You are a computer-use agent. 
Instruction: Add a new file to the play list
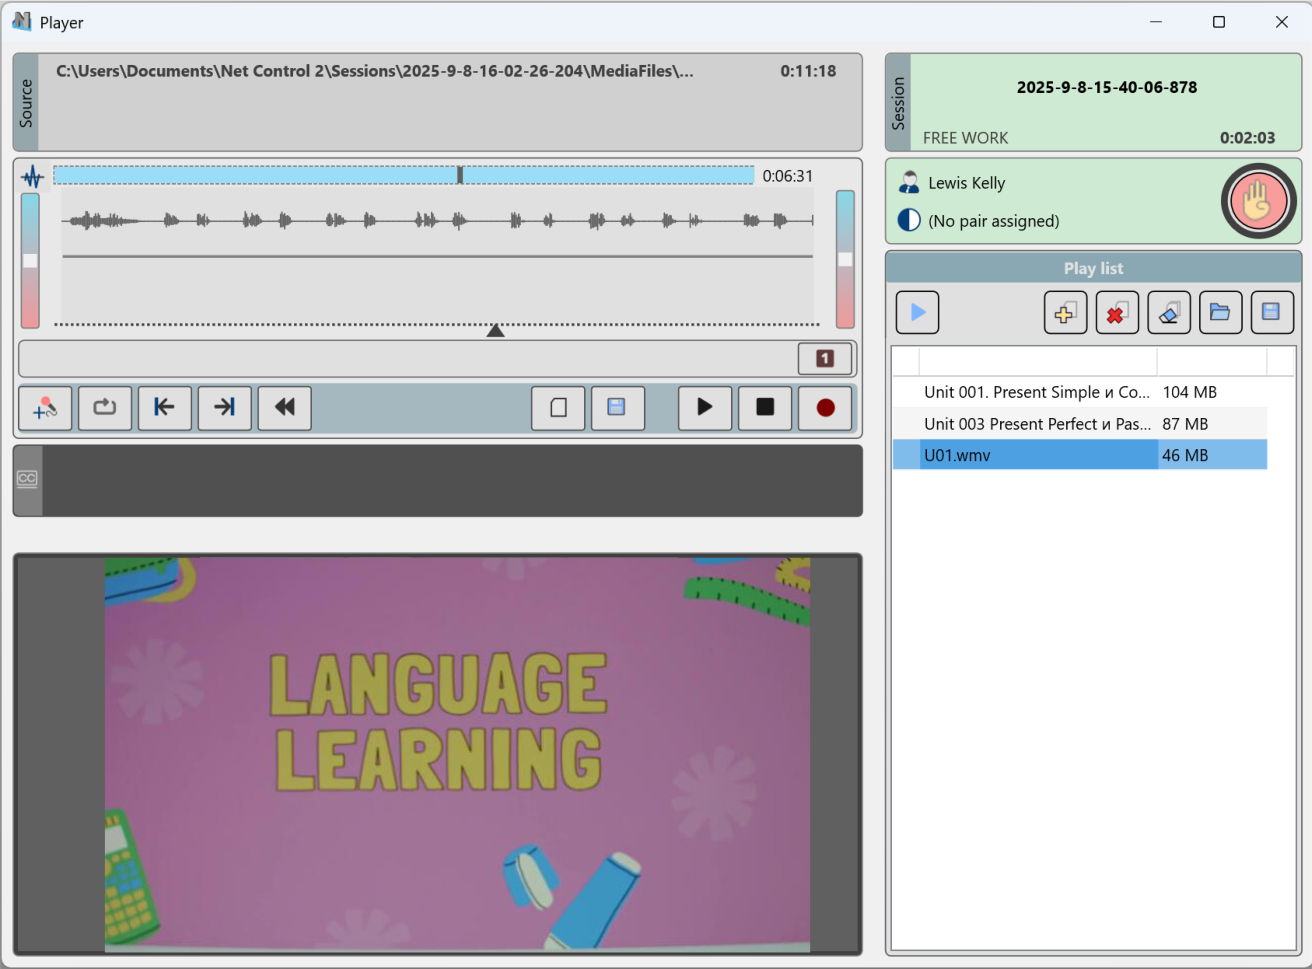(x=1065, y=312)
